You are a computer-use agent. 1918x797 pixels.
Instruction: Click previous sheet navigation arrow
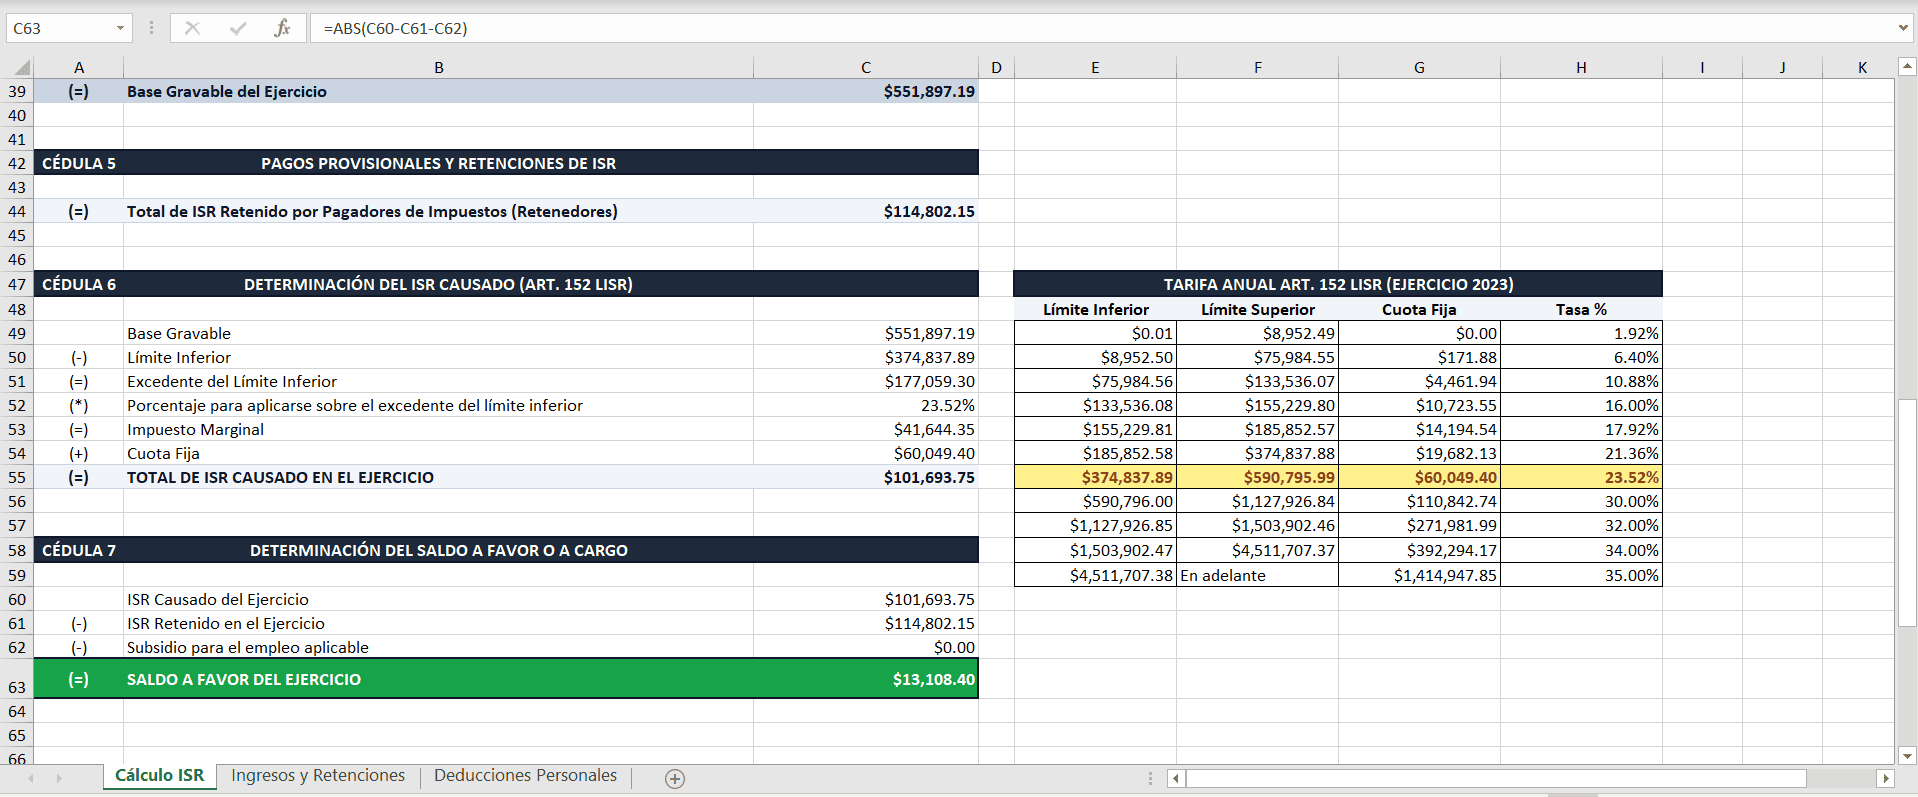tap(30, 778)
